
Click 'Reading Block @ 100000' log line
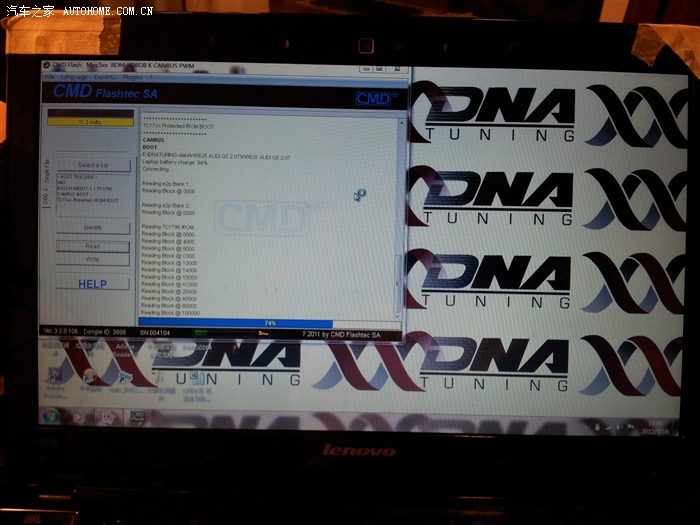point(171,313)
